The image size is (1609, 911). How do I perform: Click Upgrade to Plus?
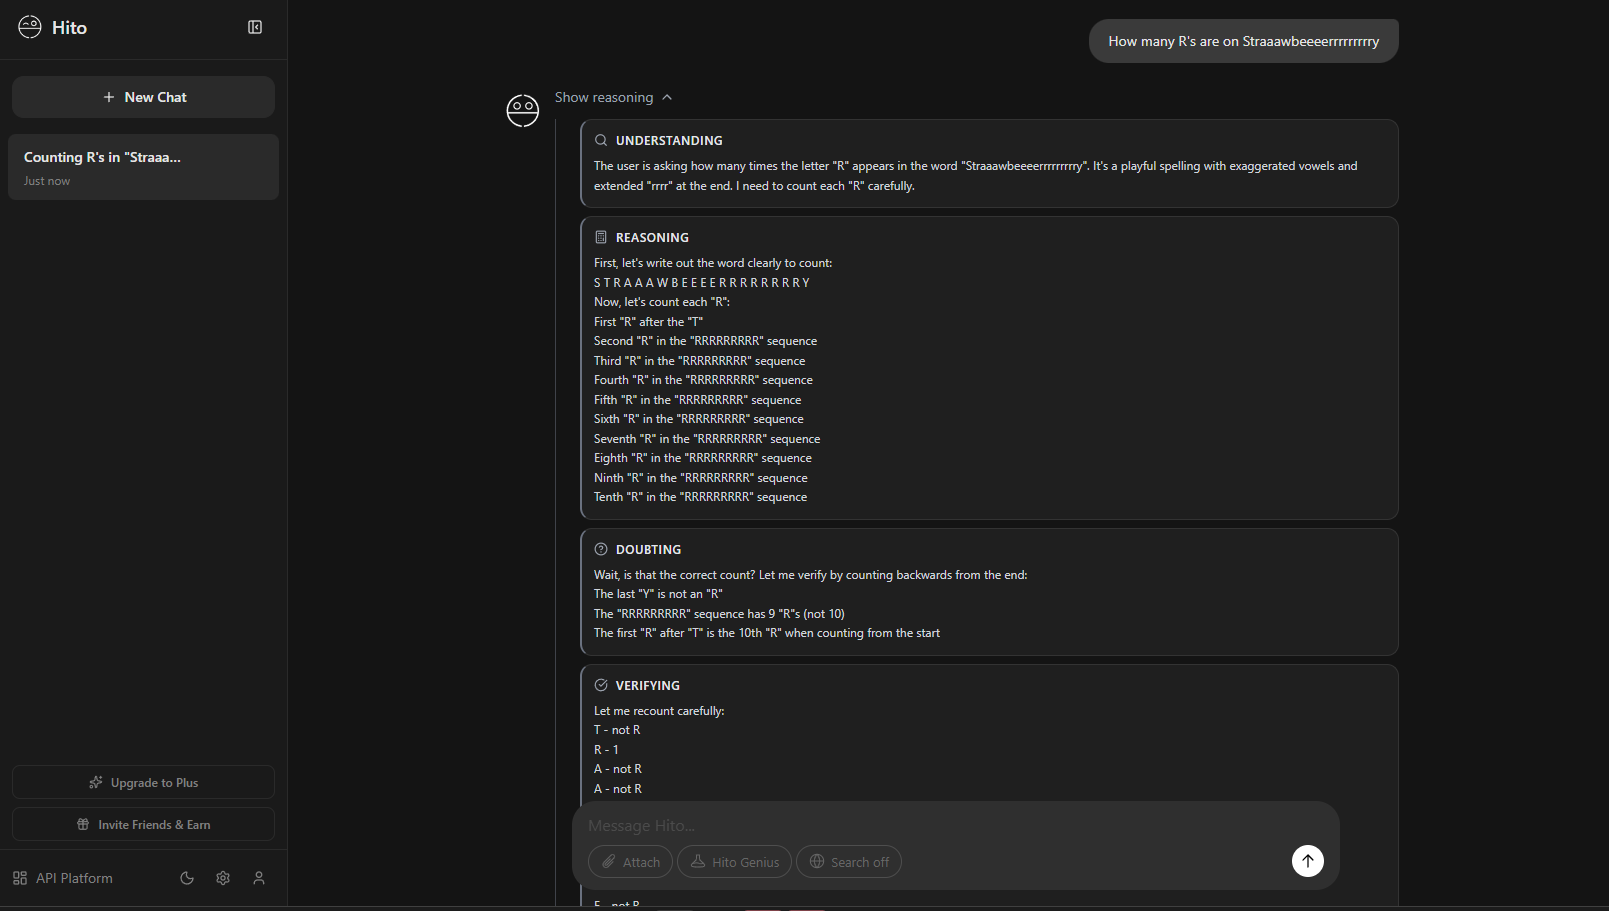click(143, 782)
